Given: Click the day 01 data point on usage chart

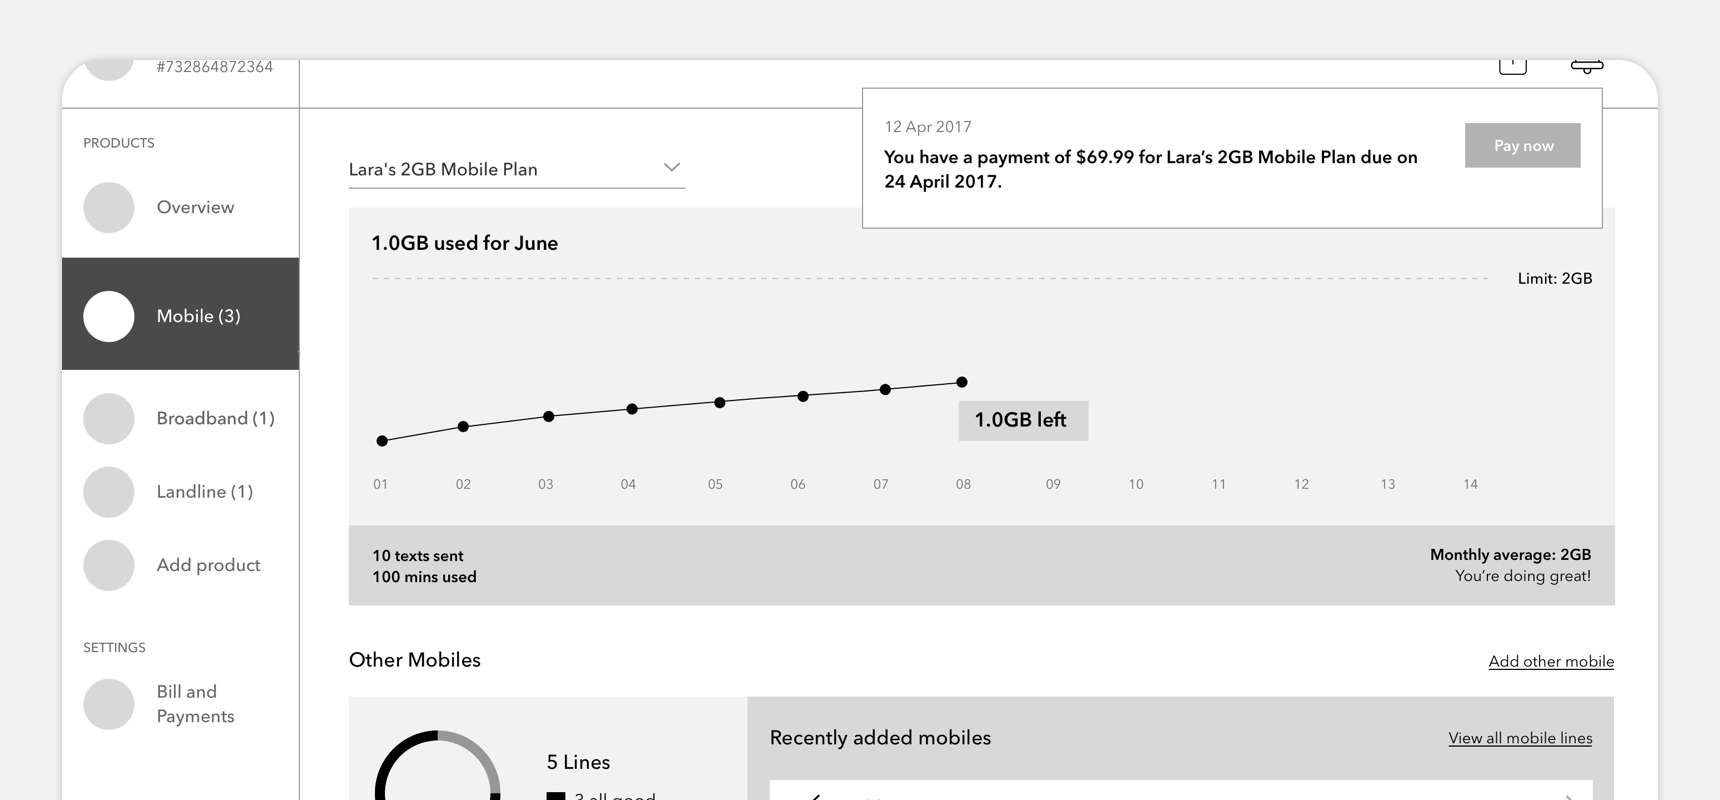Looking at the screenshot, I should pos(382,441).
